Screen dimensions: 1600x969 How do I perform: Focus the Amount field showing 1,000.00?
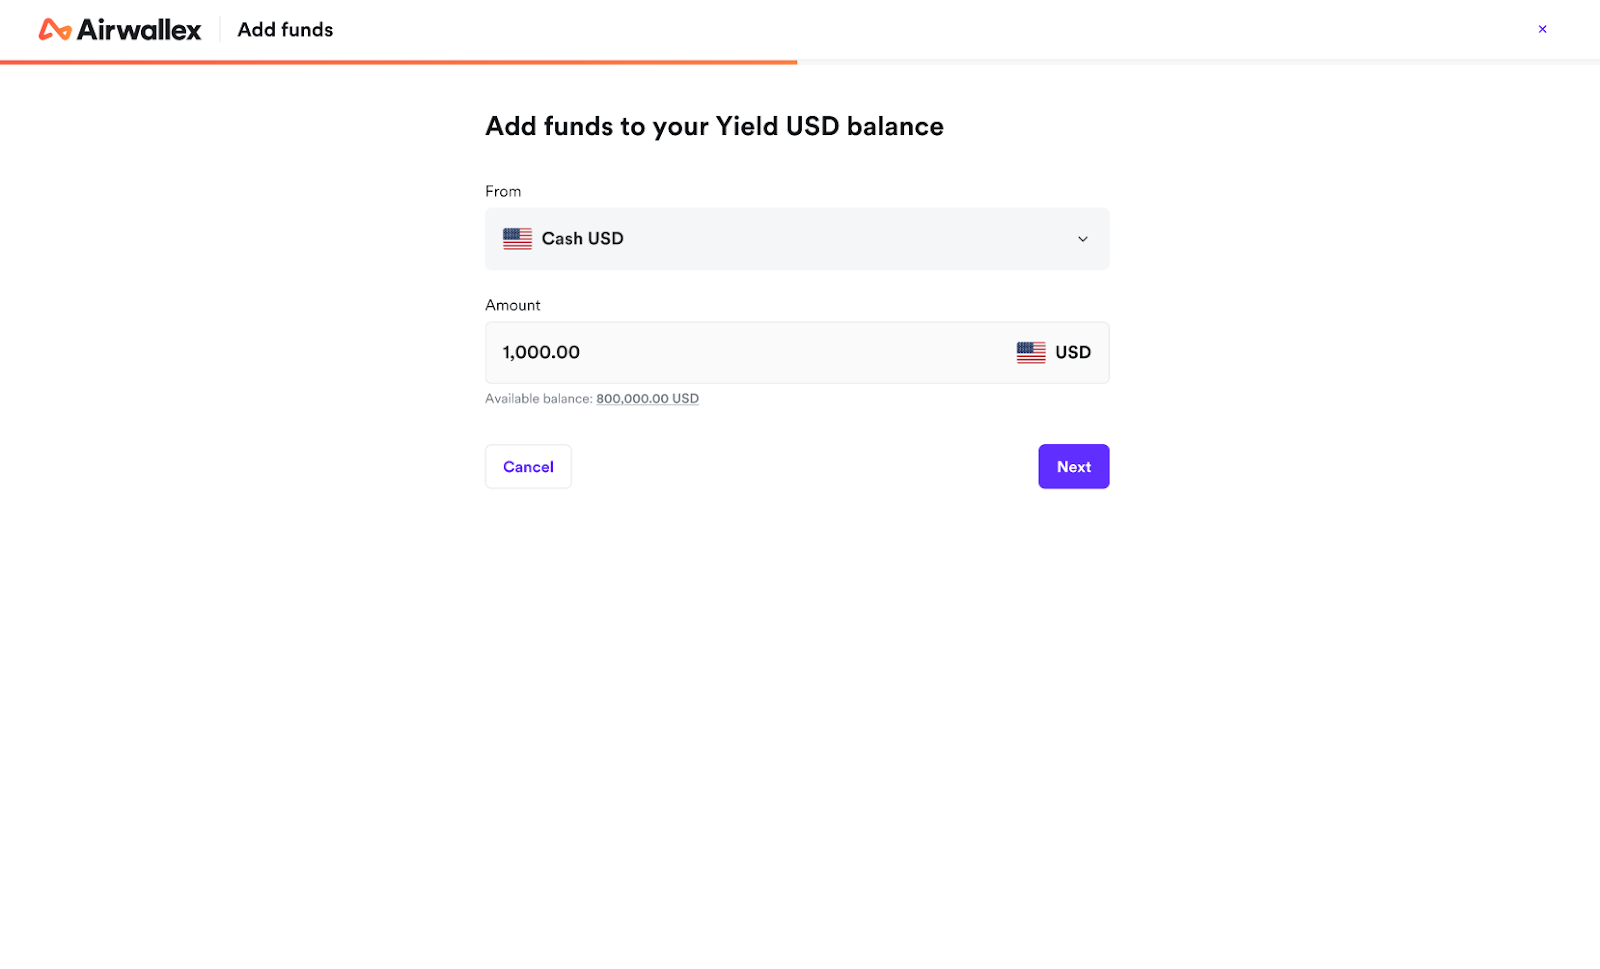point(740,352)
